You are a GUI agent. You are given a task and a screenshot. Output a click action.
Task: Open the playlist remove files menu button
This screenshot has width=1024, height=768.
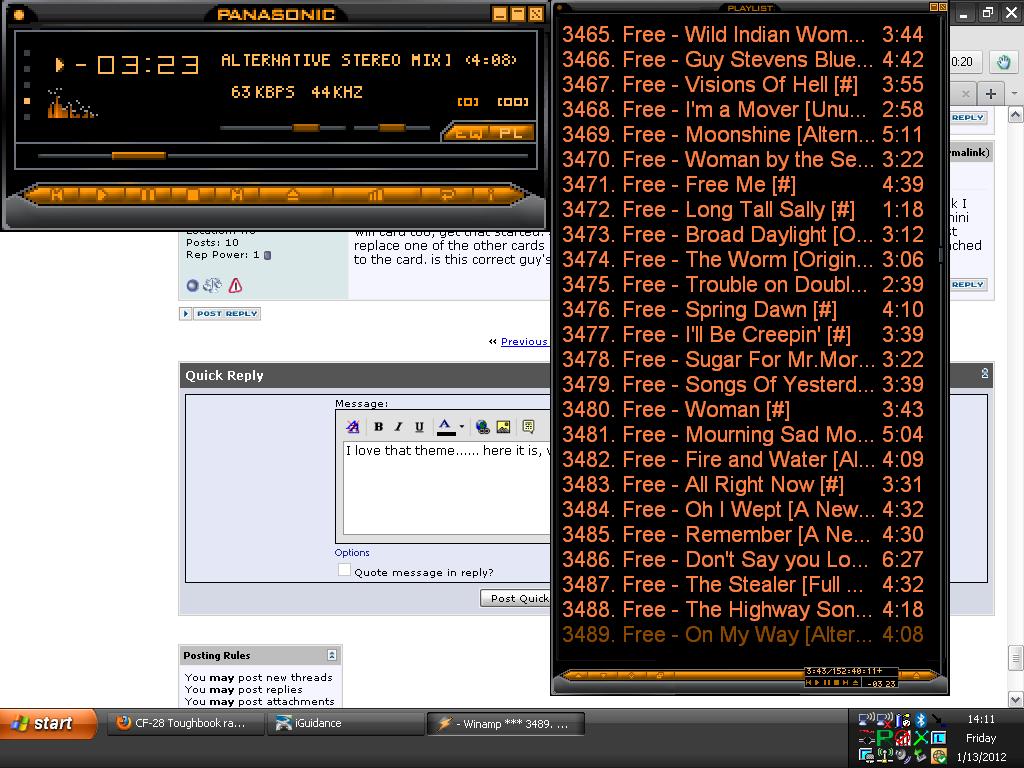(604, 675)
